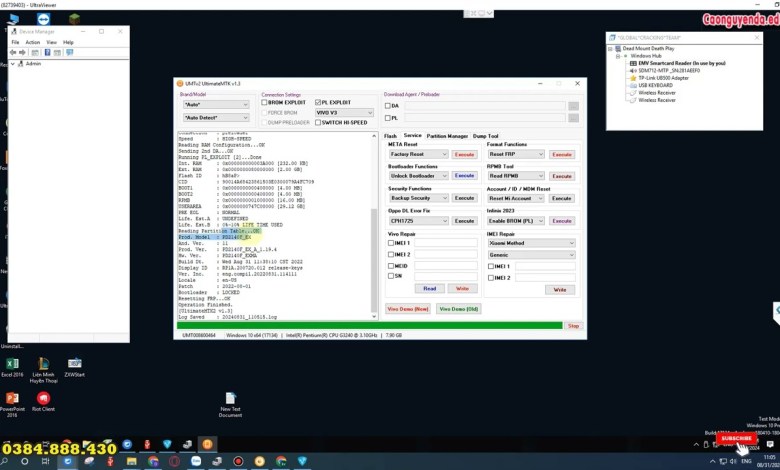Image resolution: width=780 pixels, height=470 pixels.
Task: Click the browse button next to DA field
Action: 573,105
